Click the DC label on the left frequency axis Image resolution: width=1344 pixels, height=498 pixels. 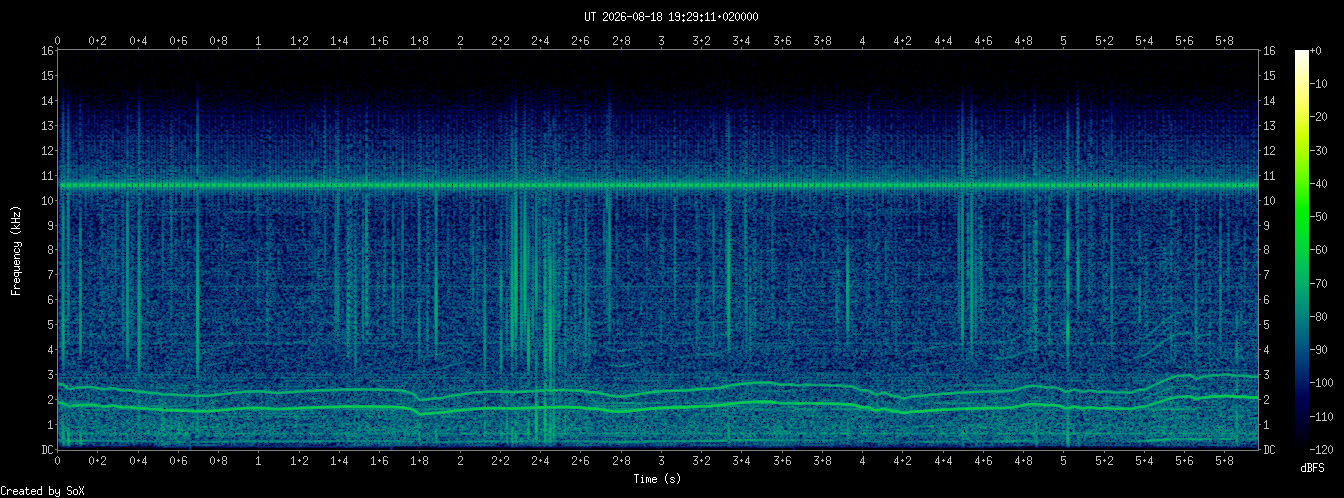47,449
